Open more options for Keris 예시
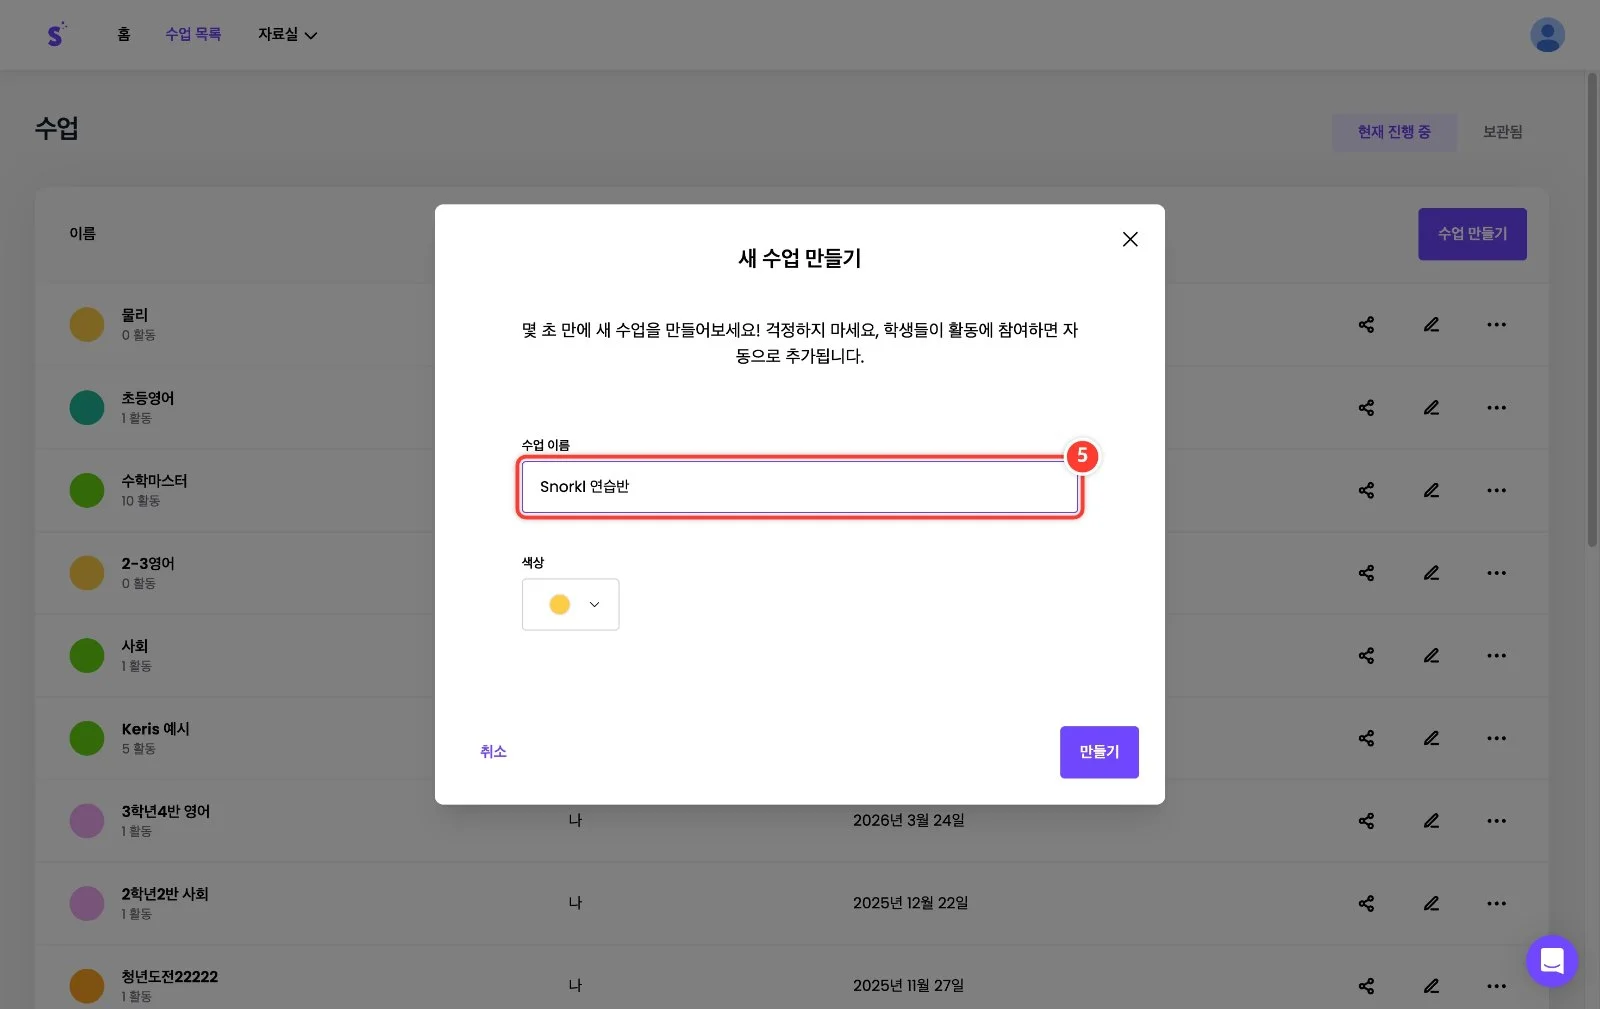1600x1009 pixels. pyautogui.click(x=1496, y=738)
